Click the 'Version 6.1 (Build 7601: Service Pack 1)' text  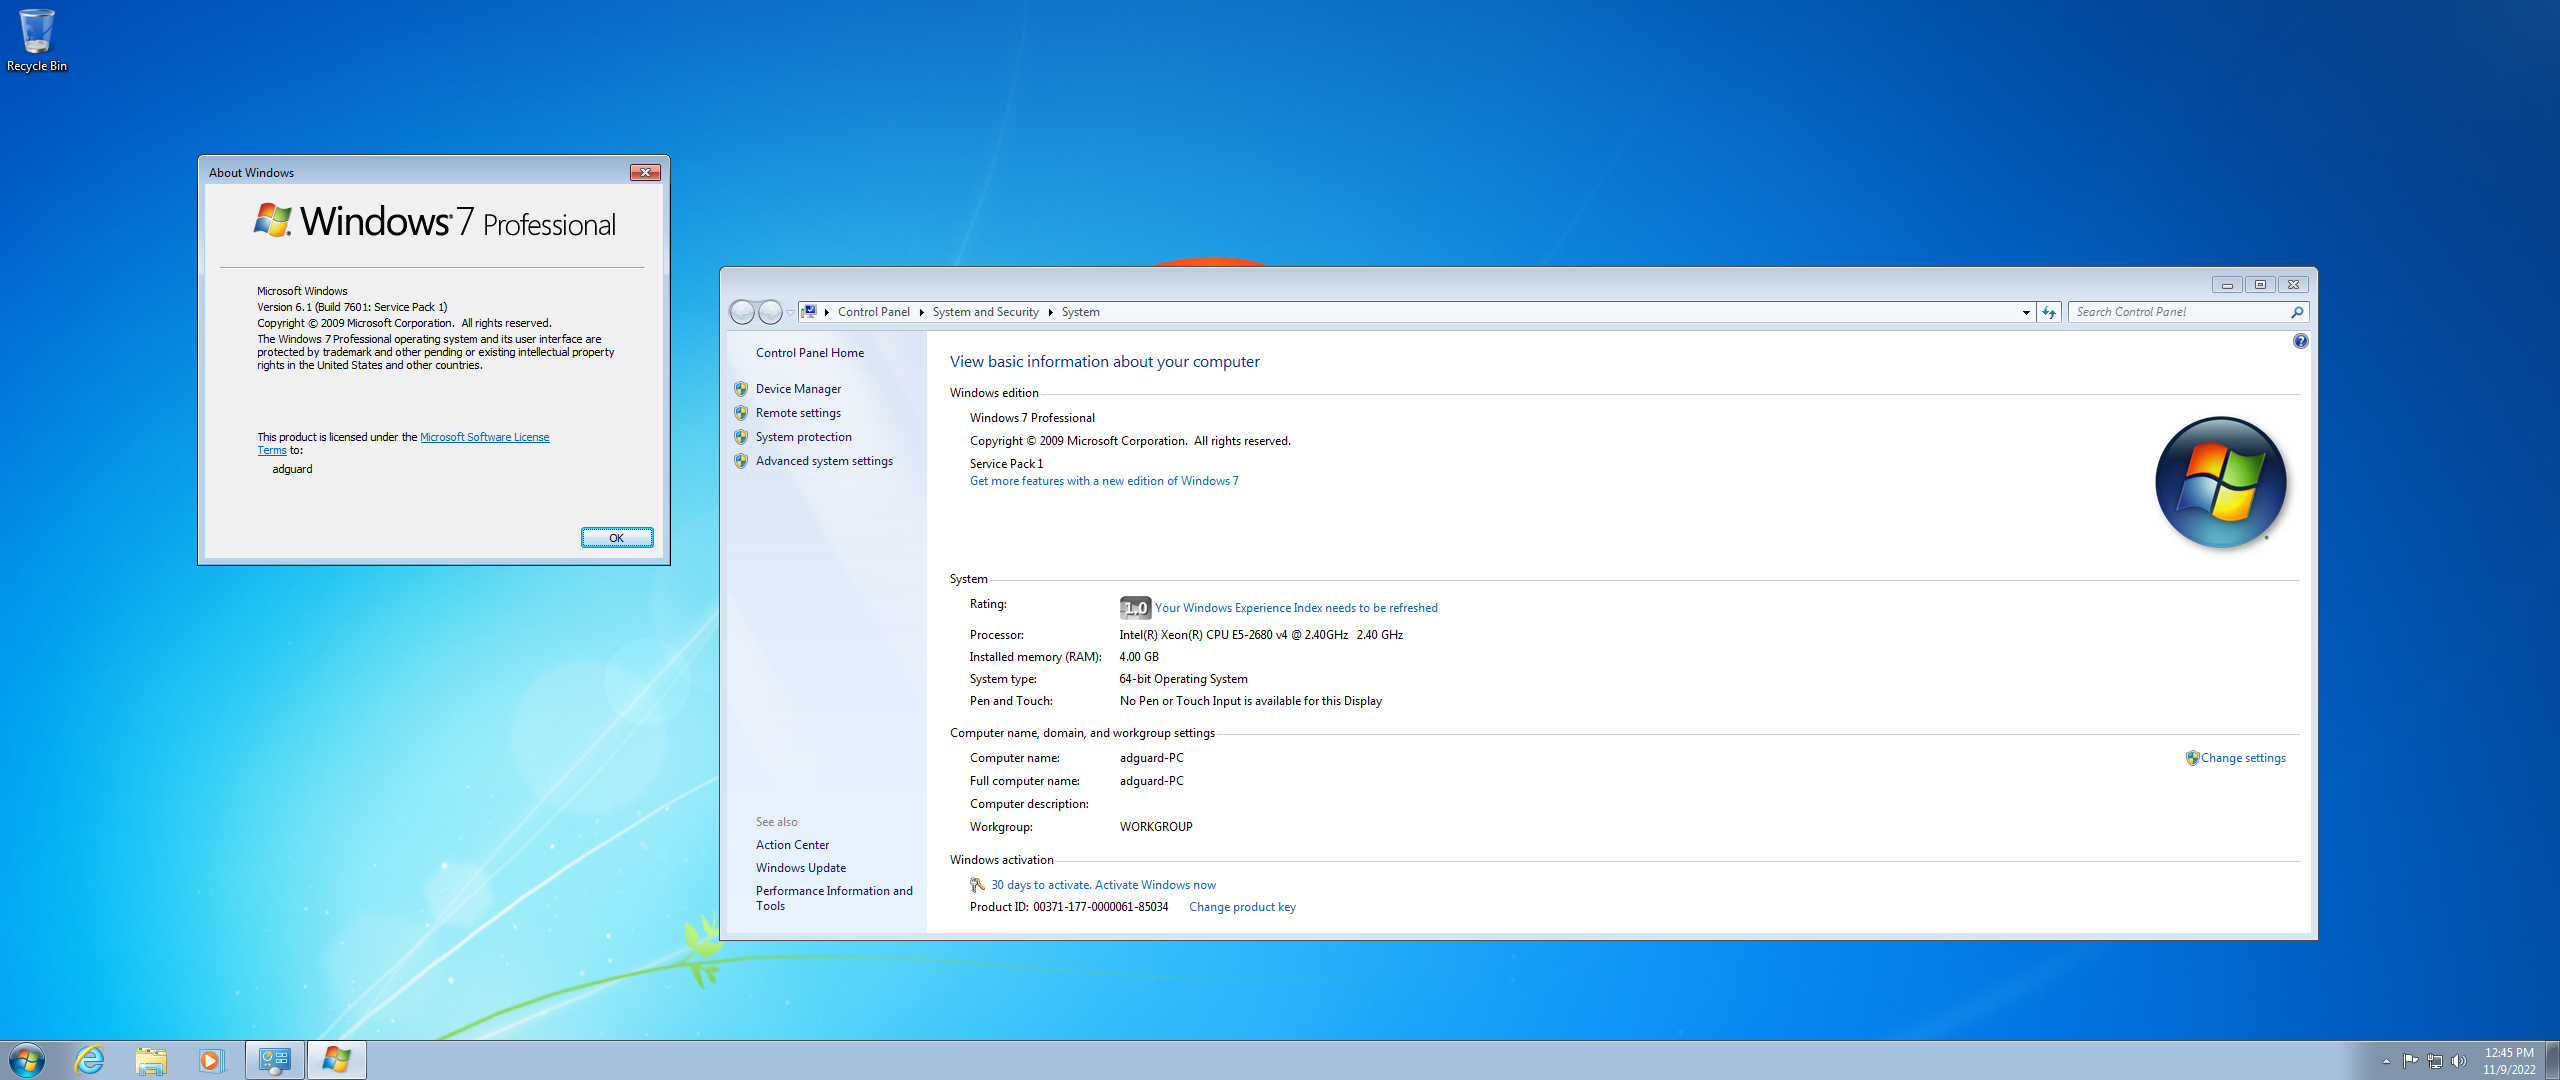(x=352, y=307)
